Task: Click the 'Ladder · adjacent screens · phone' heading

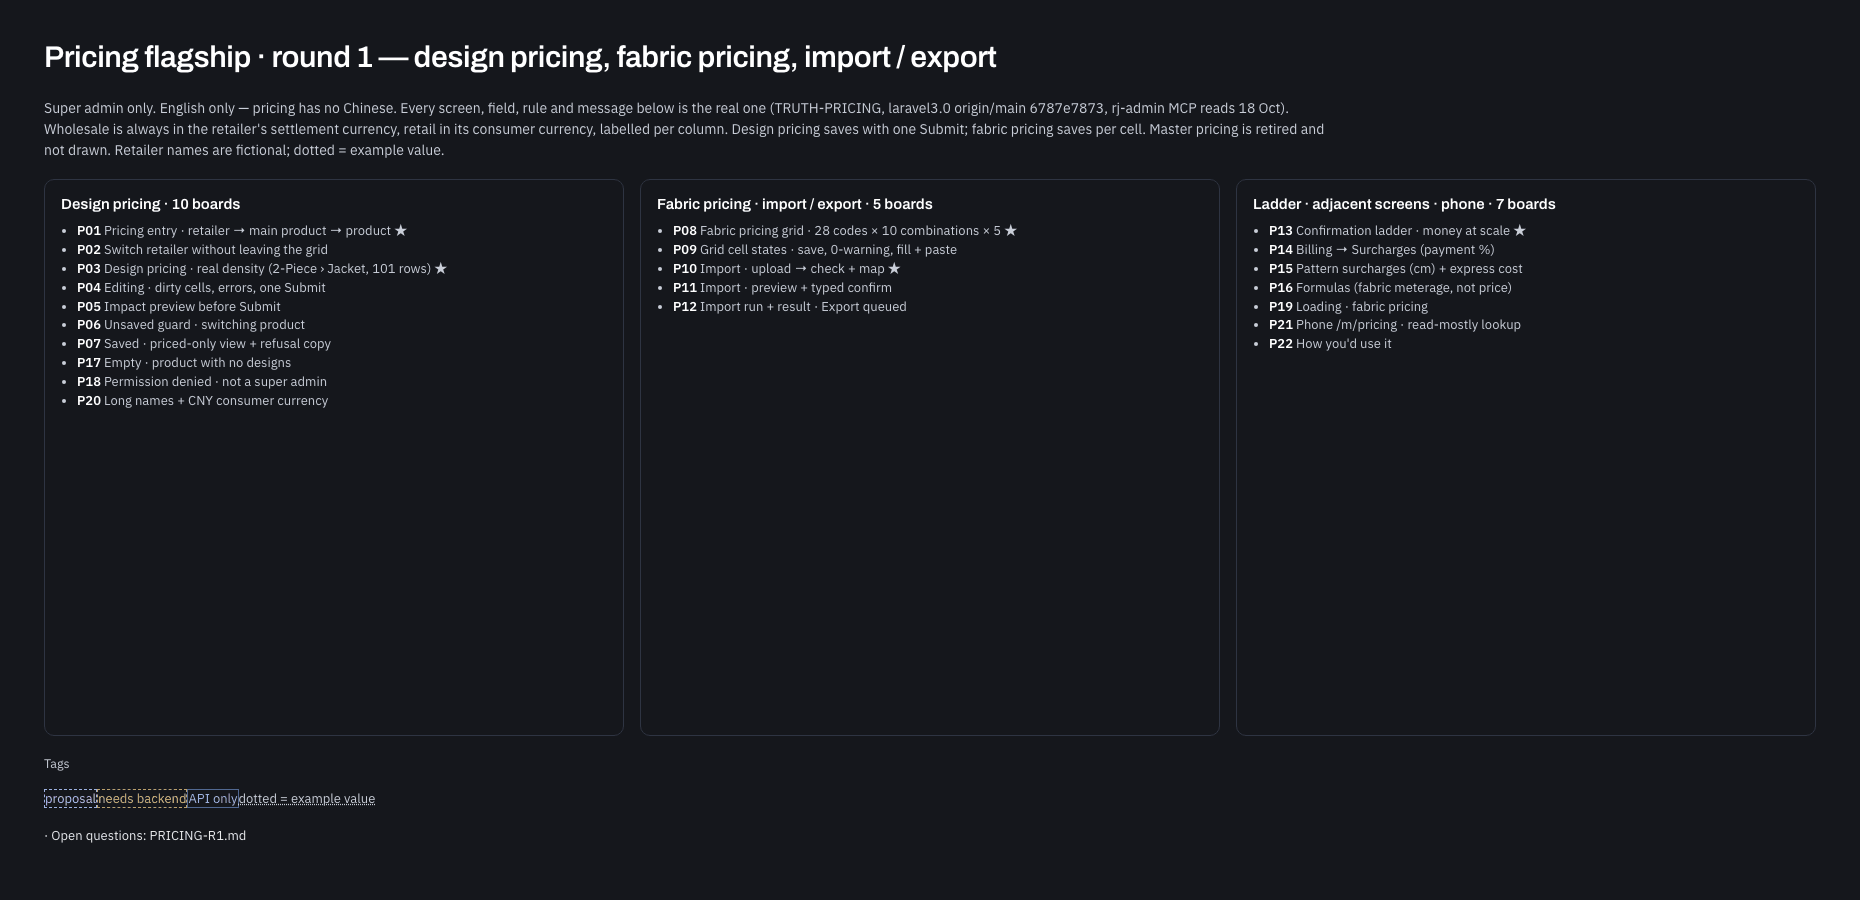Action: (1404, 204)
